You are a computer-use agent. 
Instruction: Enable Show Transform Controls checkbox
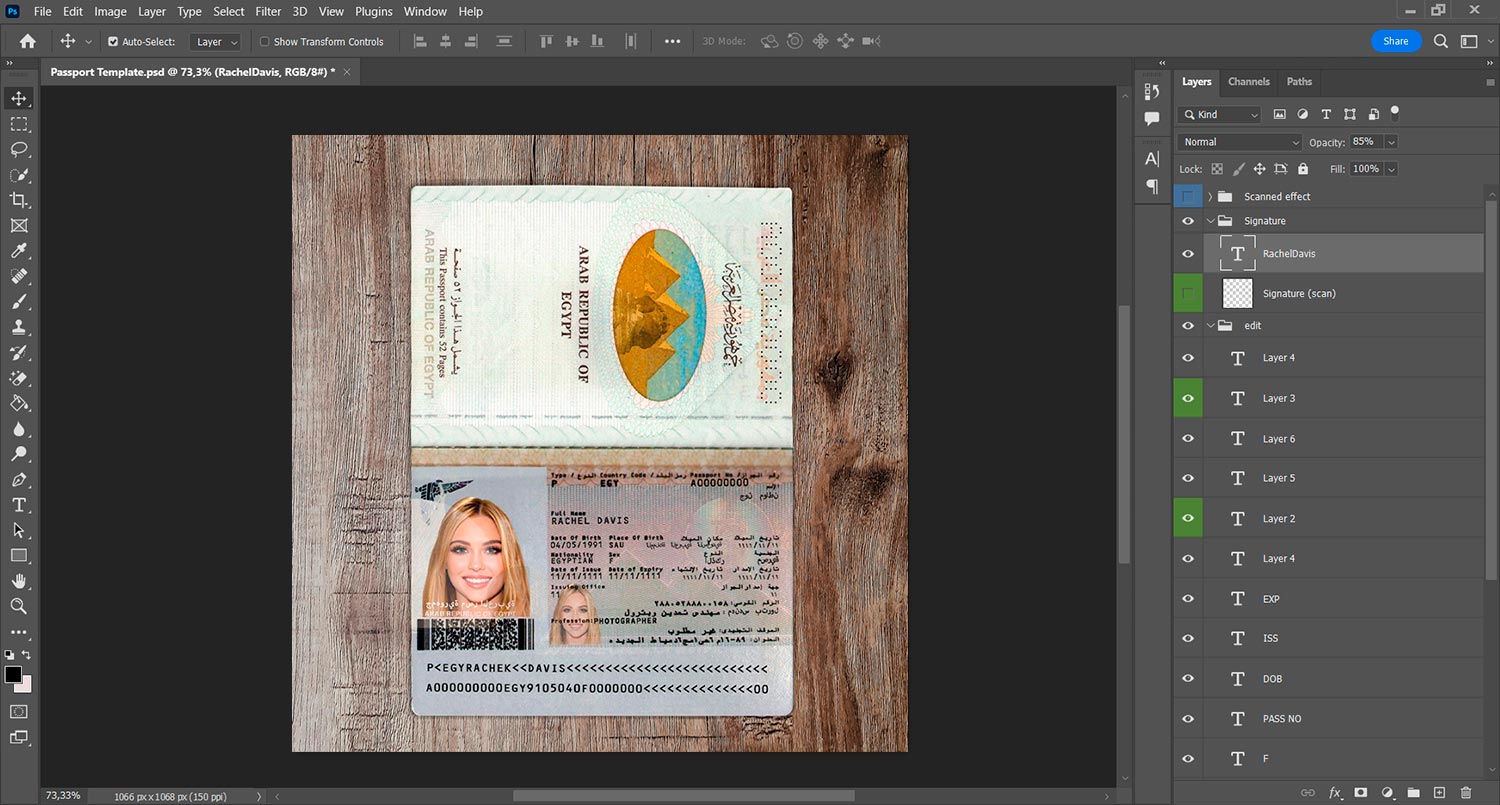click(265, 42)
